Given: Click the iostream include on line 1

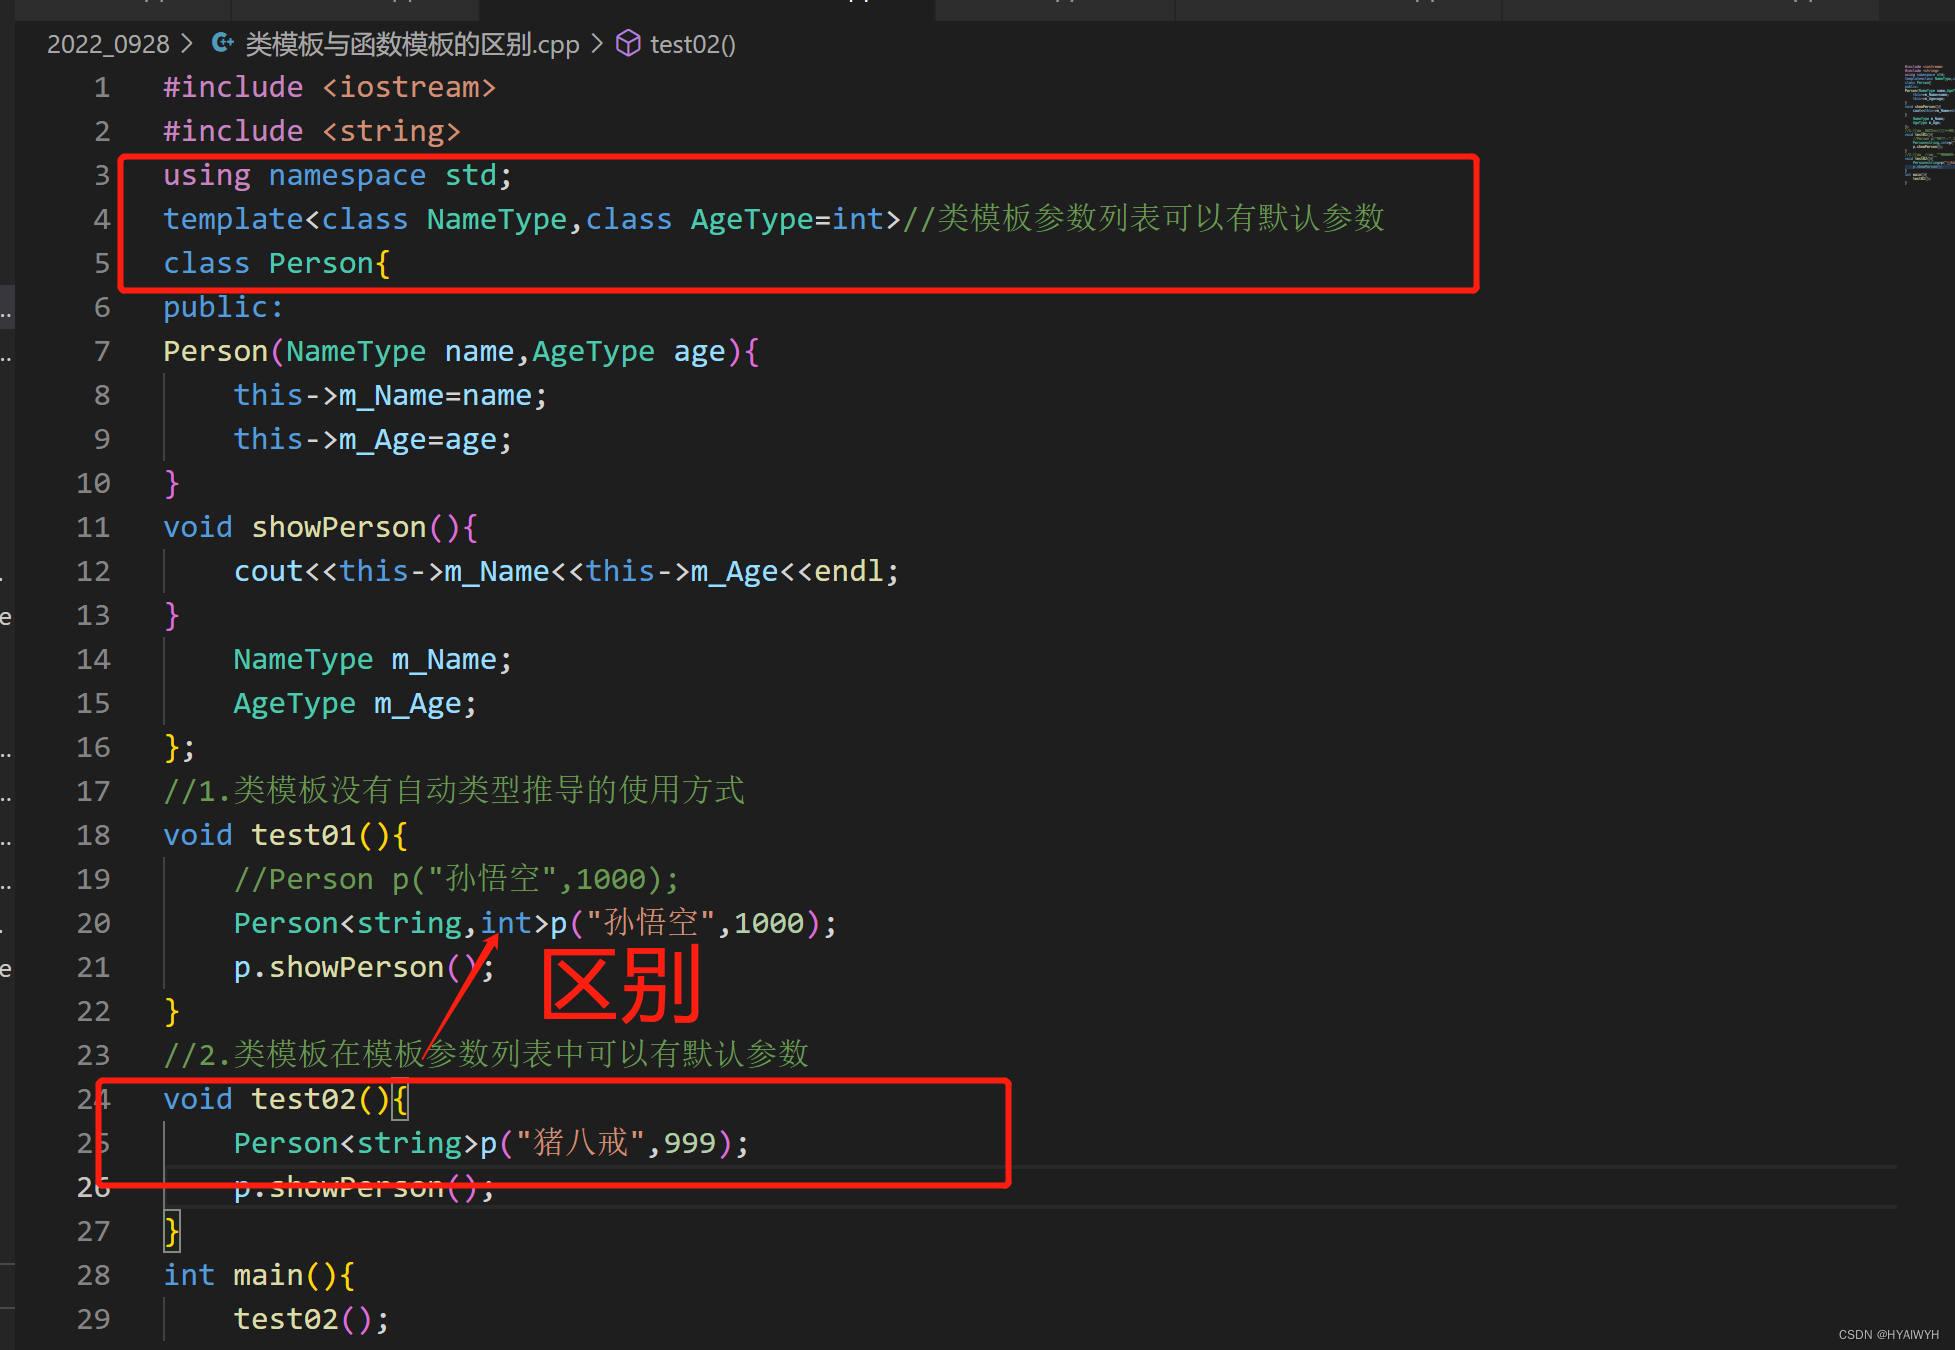Looking at the screenshot, I should point(409,88).
